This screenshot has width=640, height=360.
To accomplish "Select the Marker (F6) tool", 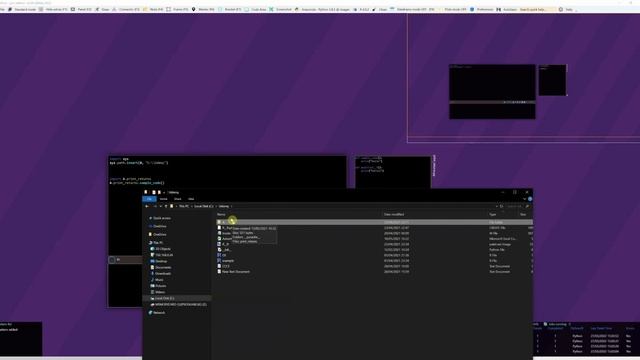I will 203,9.
